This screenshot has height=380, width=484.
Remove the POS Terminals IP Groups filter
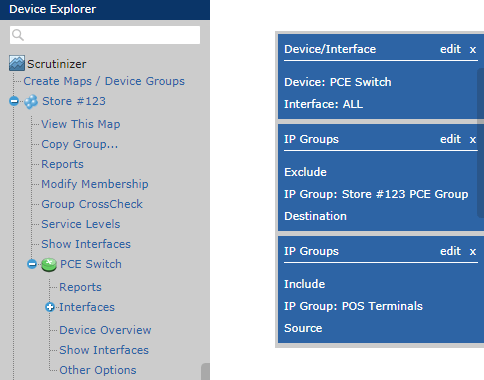click(x=473, y=251)
